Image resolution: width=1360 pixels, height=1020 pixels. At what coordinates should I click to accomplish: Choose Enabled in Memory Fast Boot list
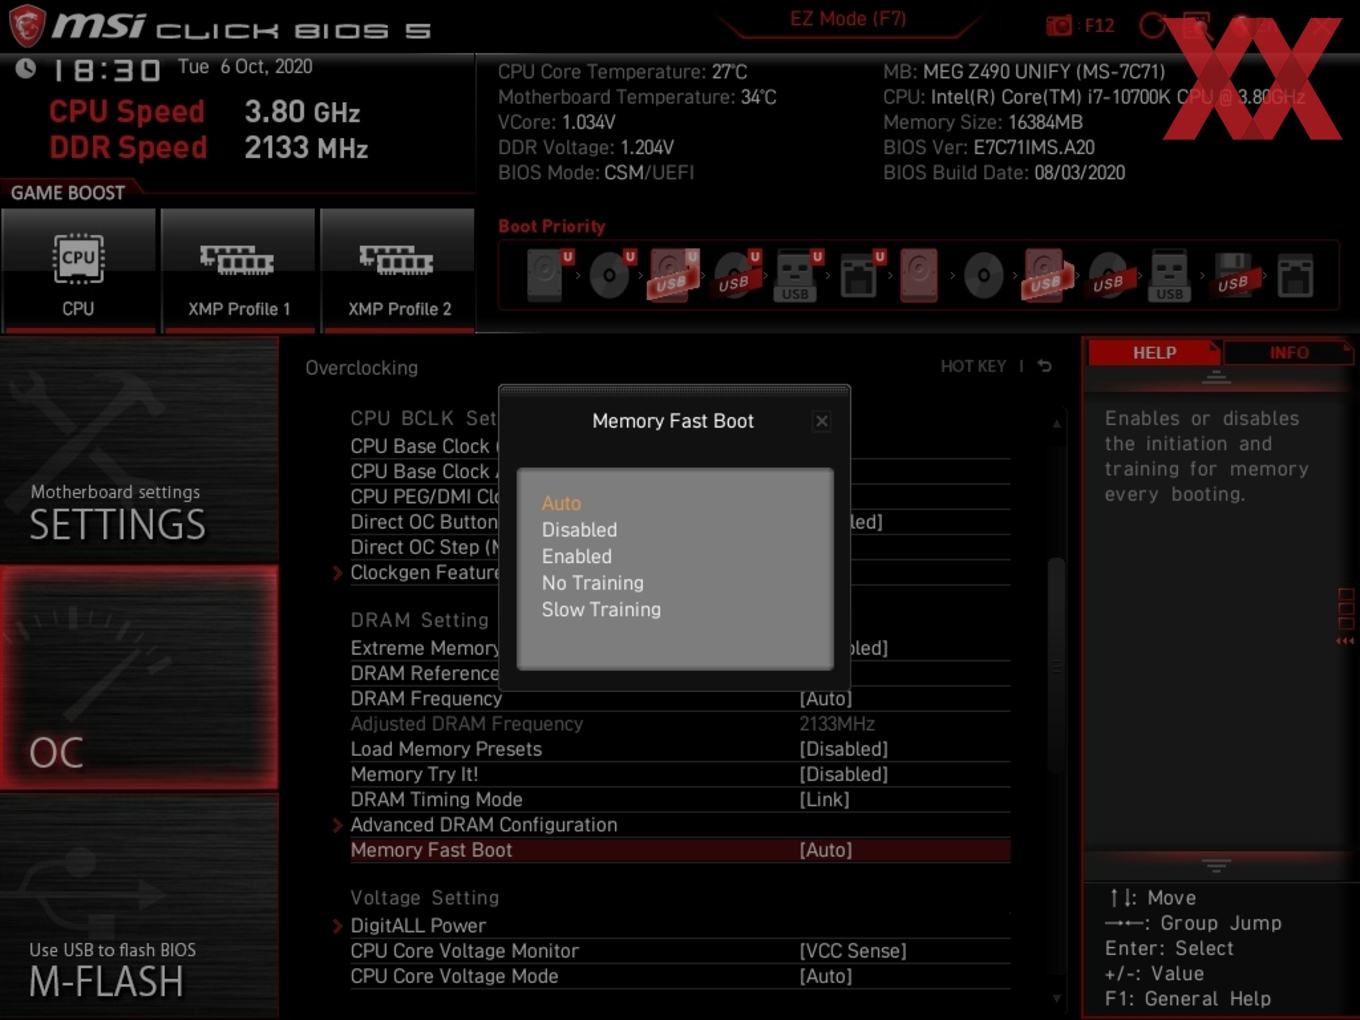[577, 556]
